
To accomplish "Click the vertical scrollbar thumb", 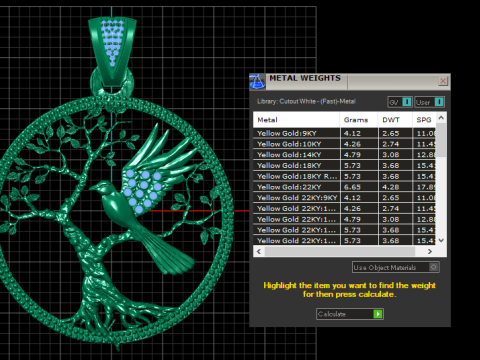I will point(441,140).
